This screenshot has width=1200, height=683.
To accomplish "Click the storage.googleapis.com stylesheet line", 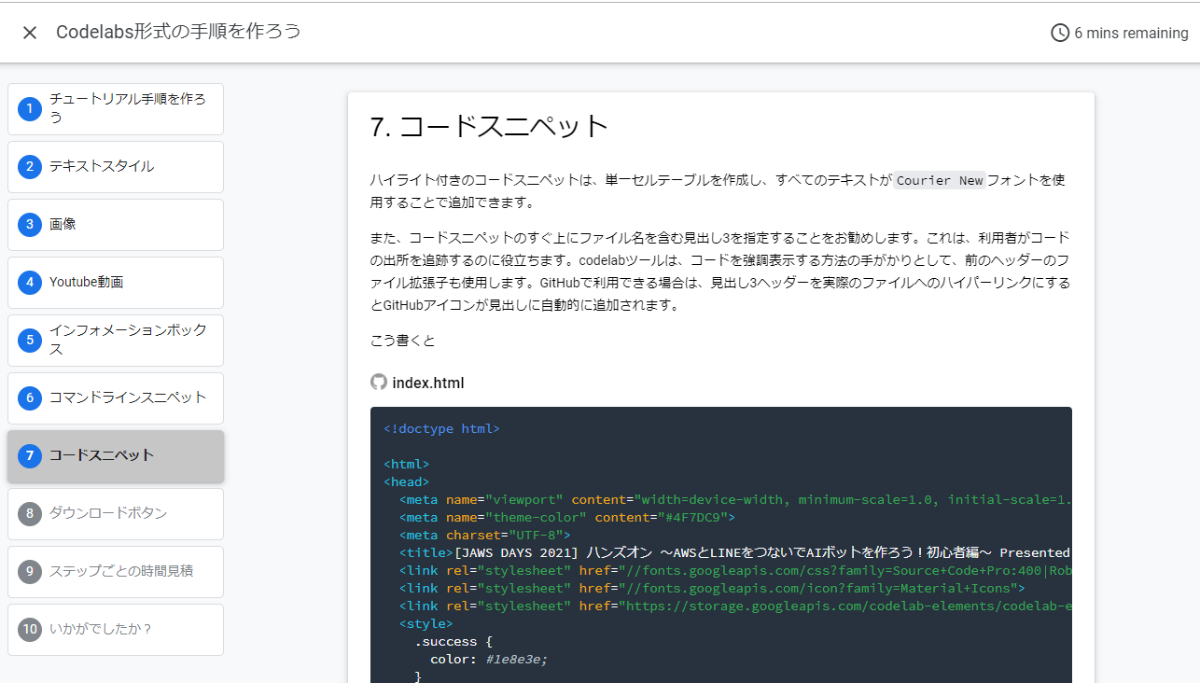I will coord(735,606).
